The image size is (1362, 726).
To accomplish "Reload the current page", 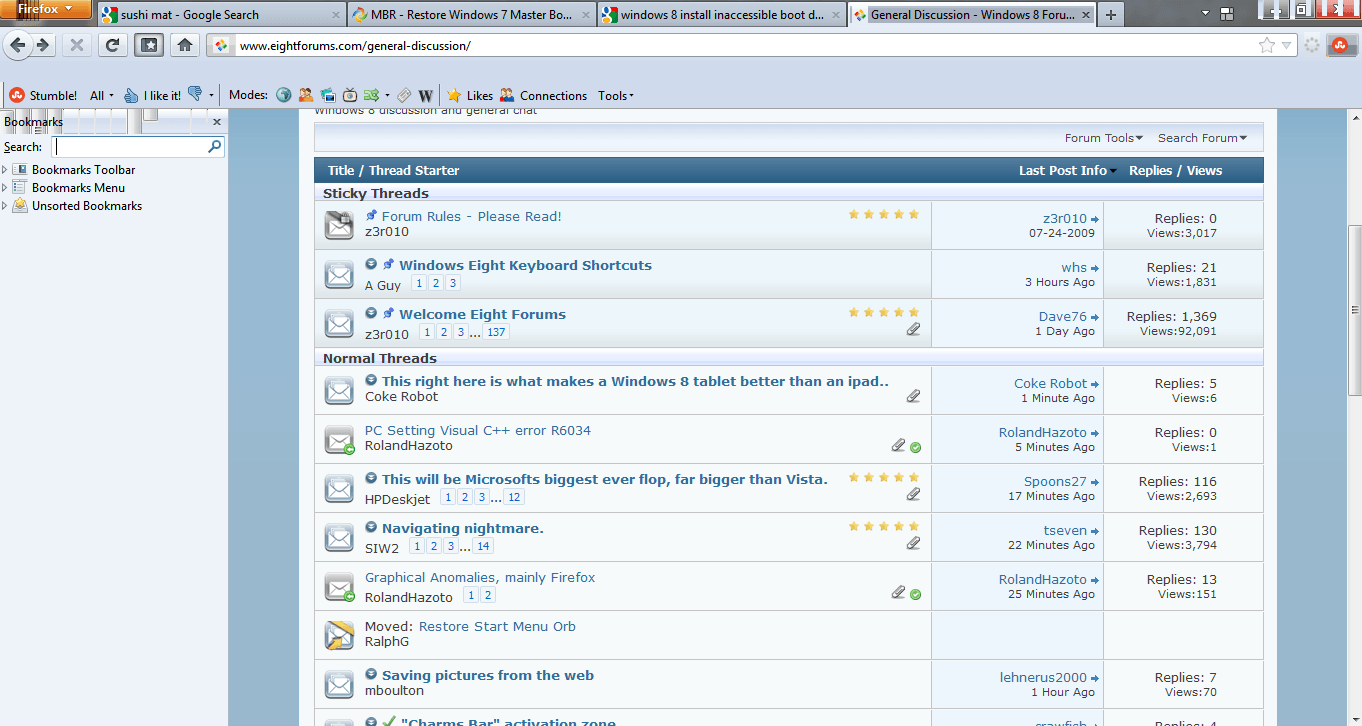I will pos(112,45).
